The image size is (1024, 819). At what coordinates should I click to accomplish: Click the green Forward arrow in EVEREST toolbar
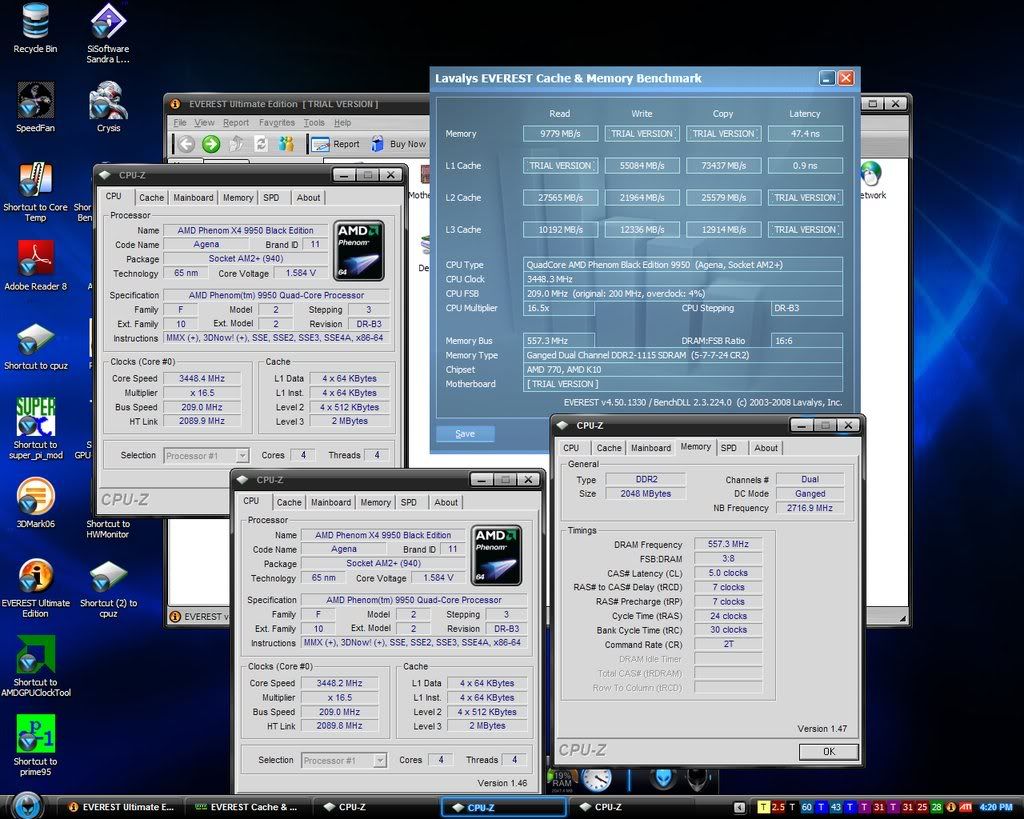coord(211,144)
